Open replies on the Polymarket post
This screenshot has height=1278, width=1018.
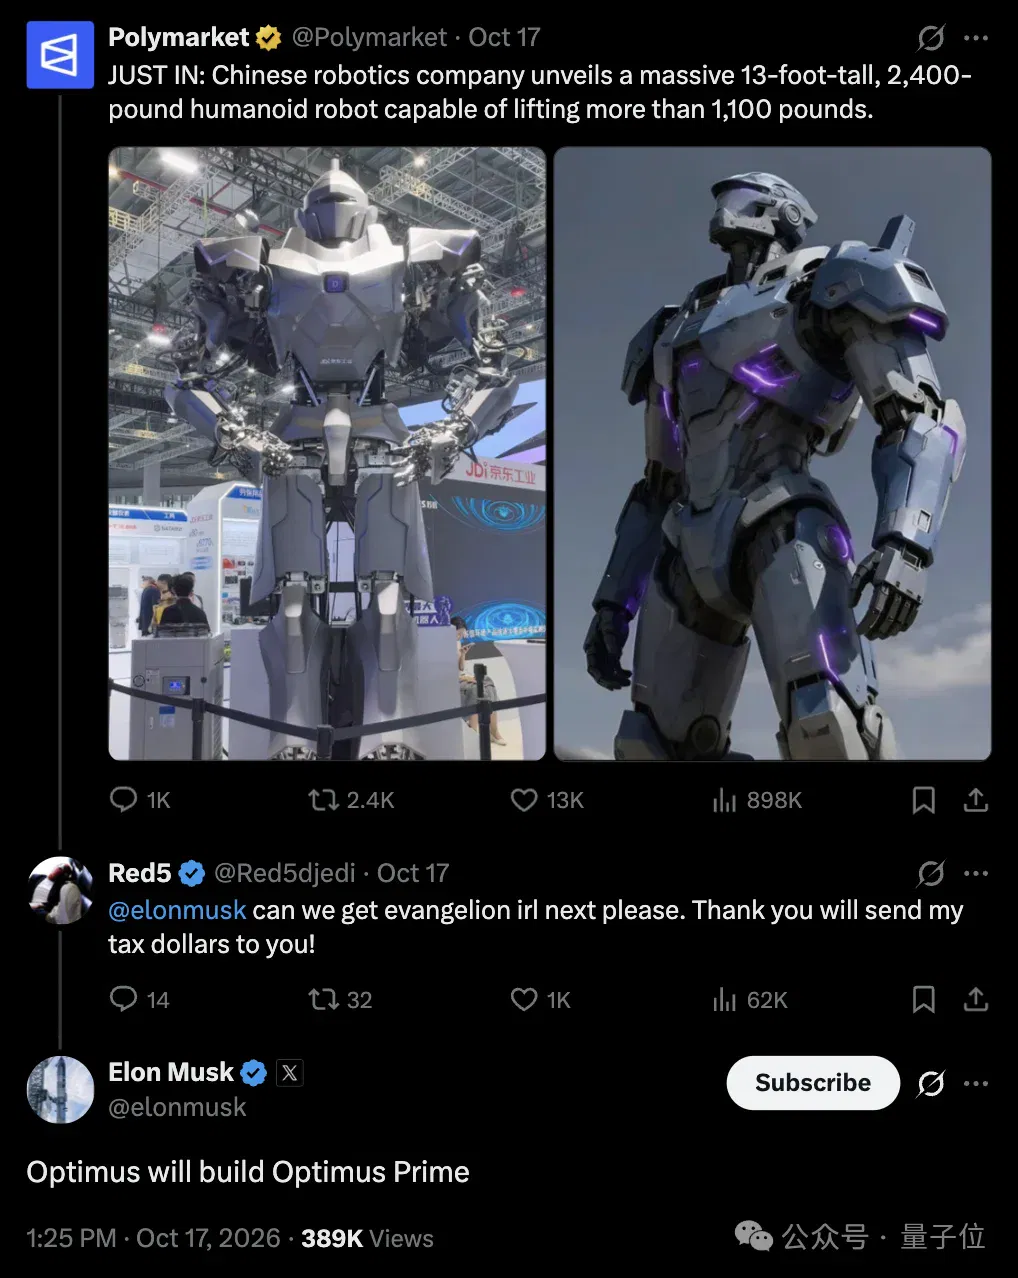coord(139,800)
